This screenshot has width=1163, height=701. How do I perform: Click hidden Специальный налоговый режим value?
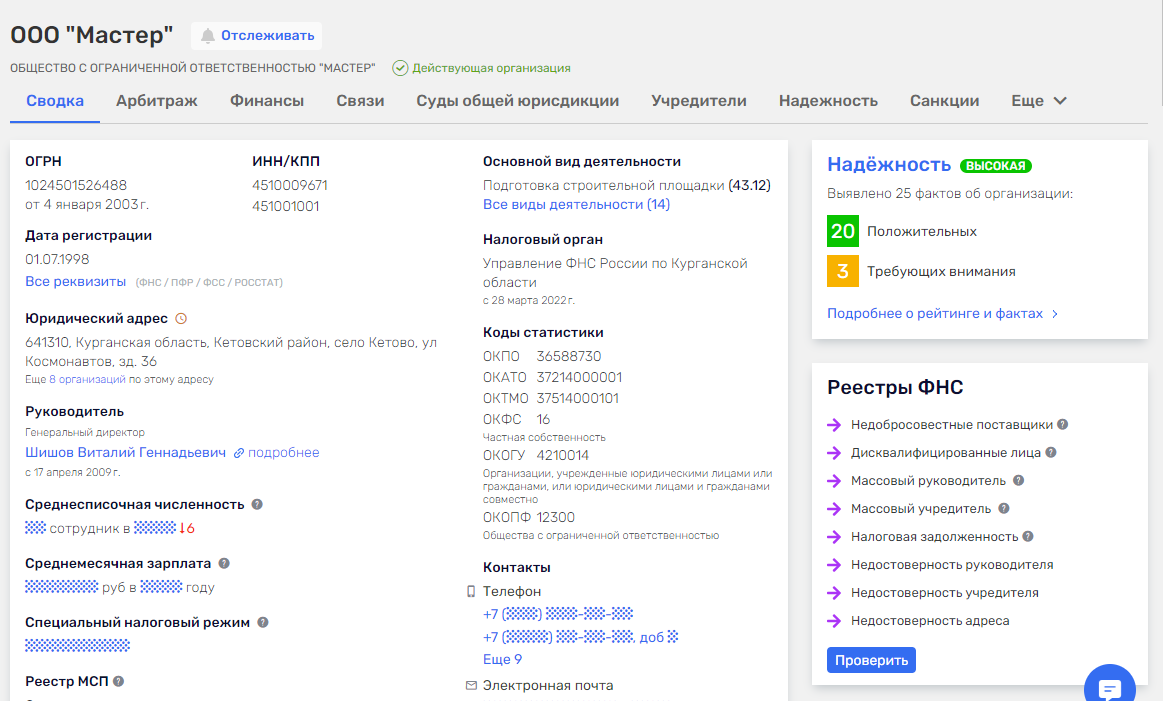click(x=78, y=645)
